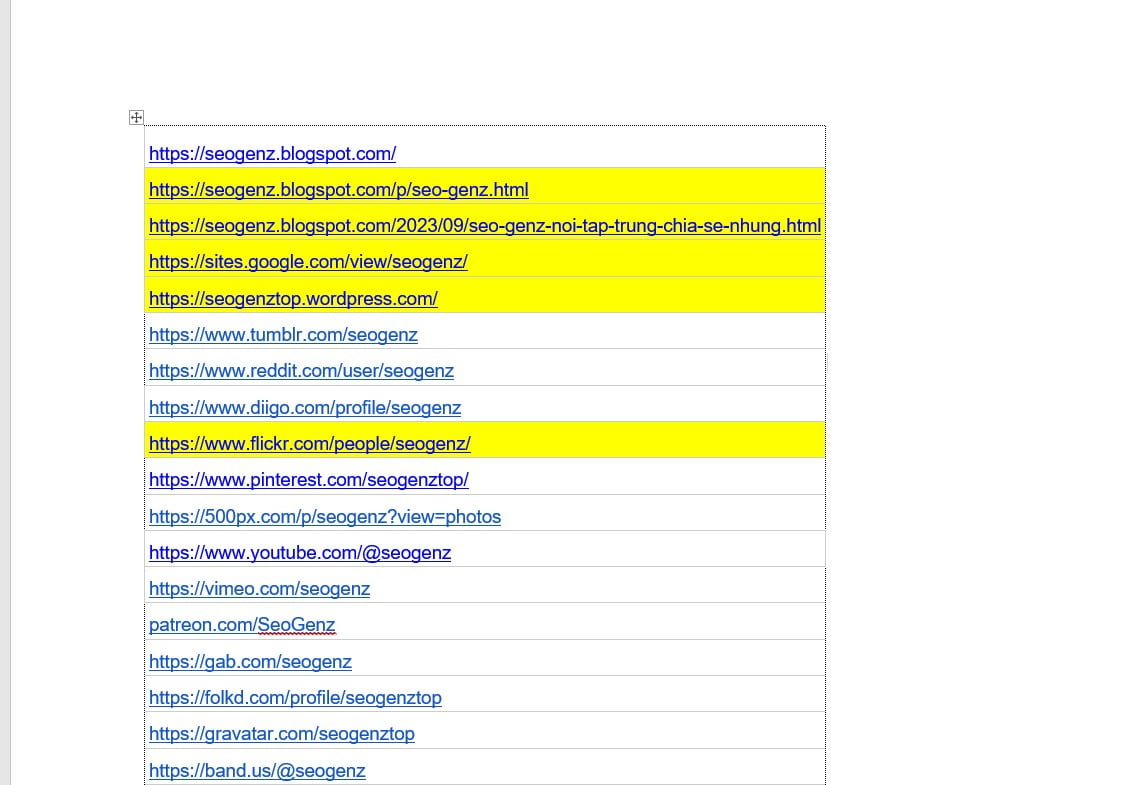Image resolution: width=1147 pixels, height=785 pixels.
Task: Open the gravatar.com/seogenztop link
Action: coord(282,734)
